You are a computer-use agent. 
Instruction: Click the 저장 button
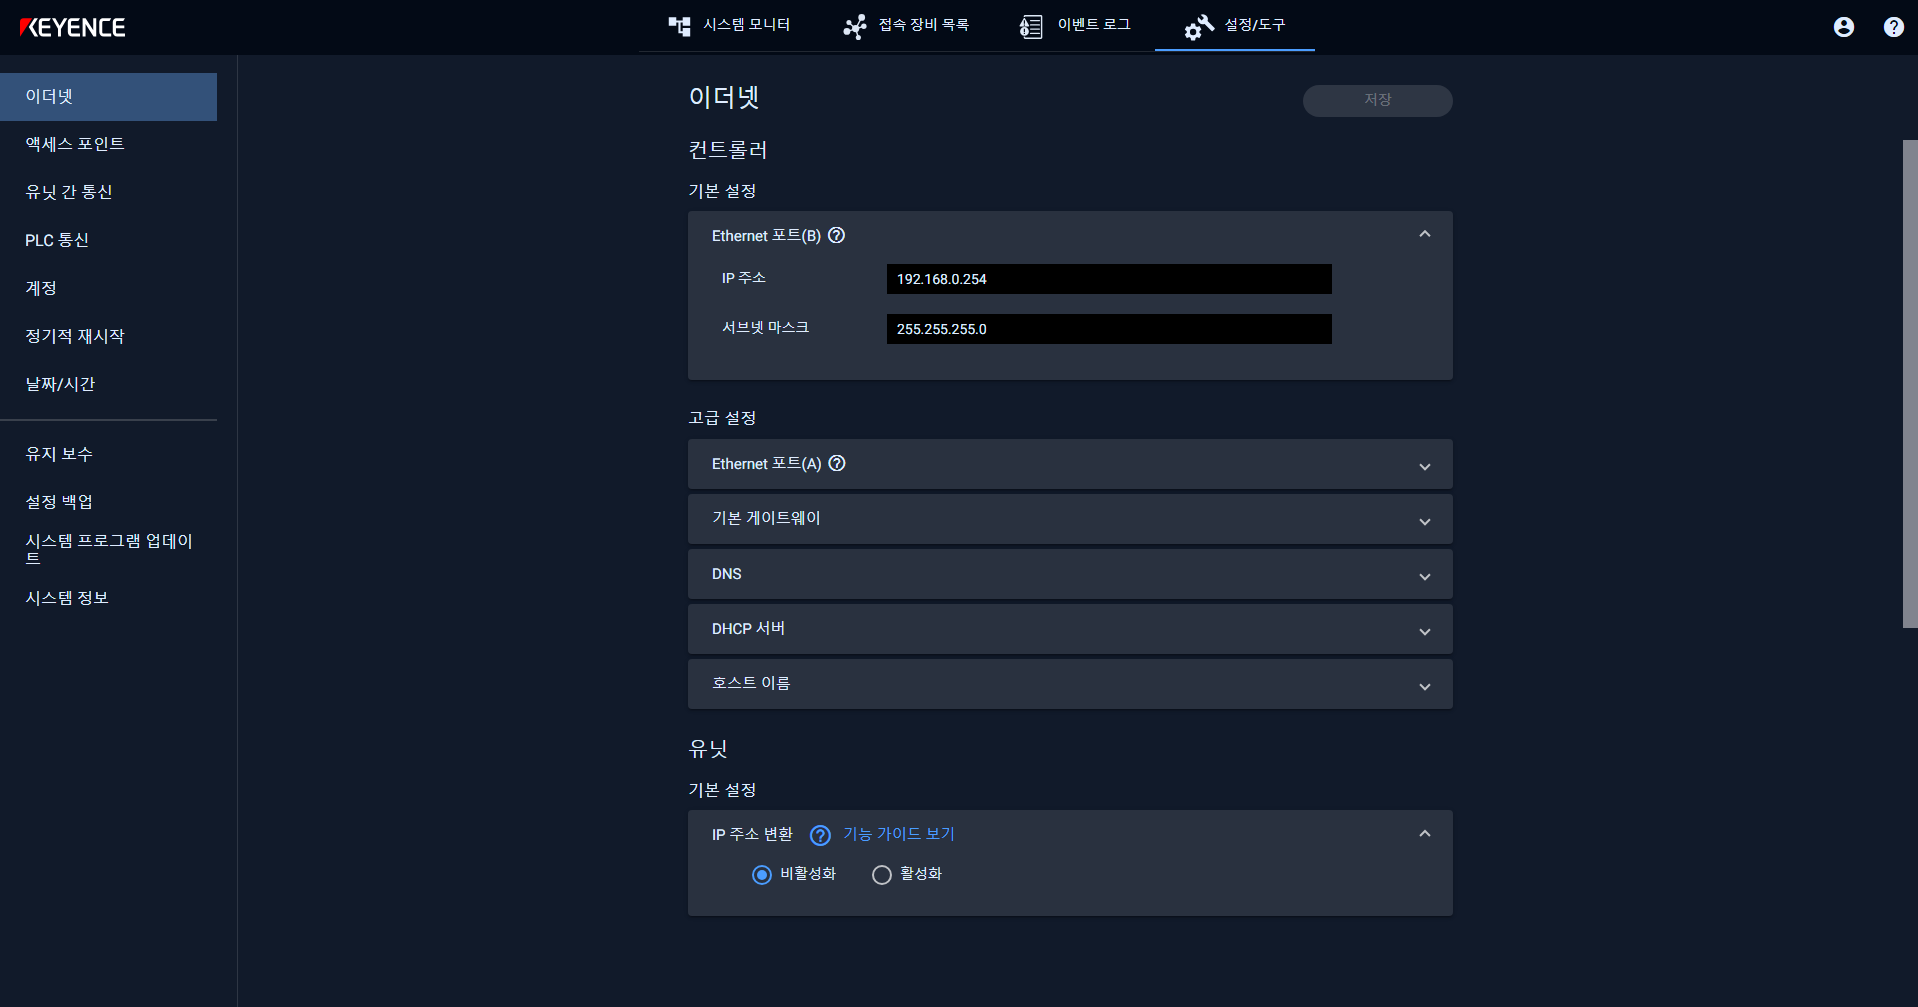point(1377,101)
